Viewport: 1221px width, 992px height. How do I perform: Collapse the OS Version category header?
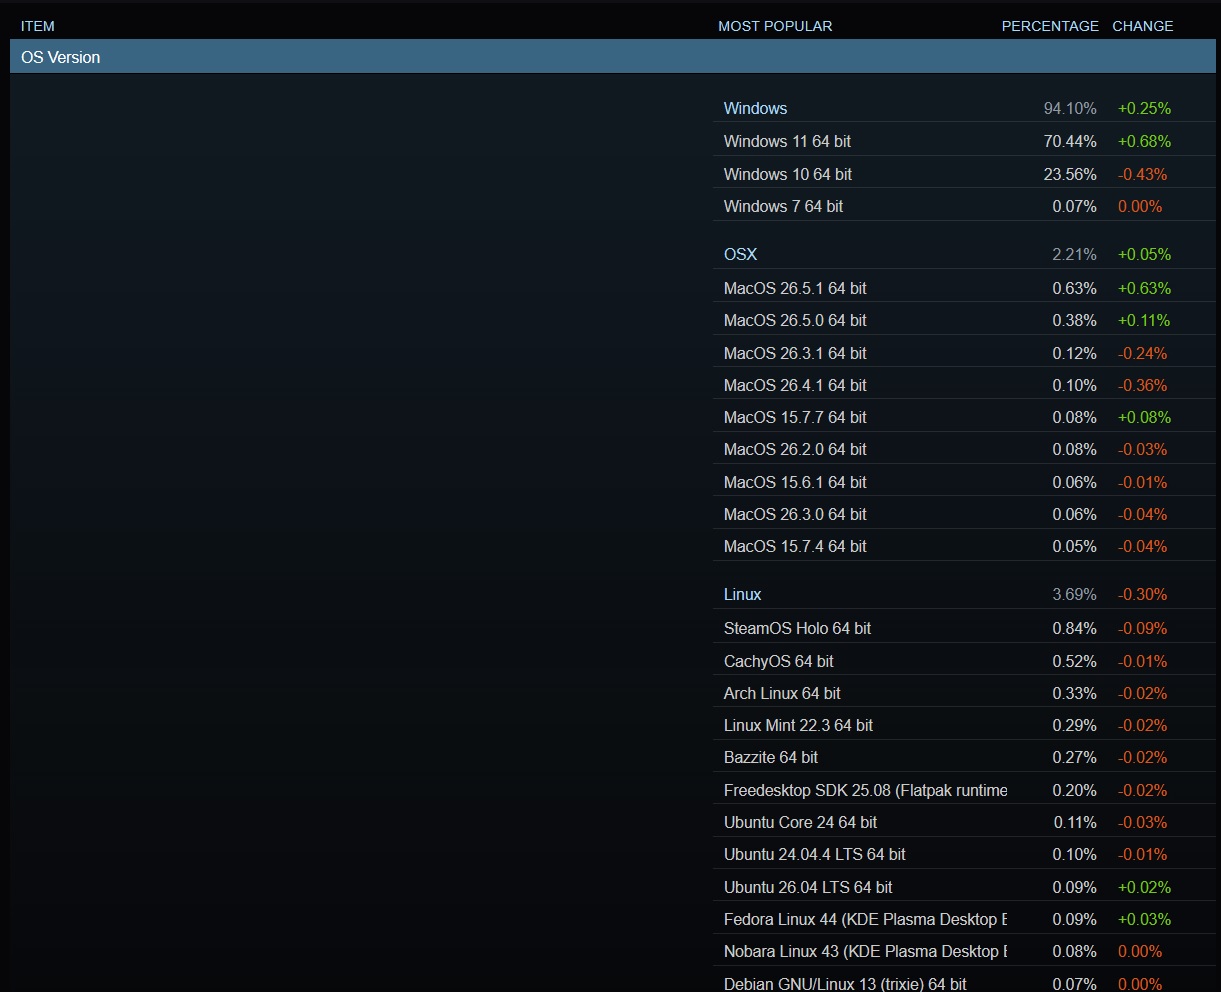coord(612,57)
